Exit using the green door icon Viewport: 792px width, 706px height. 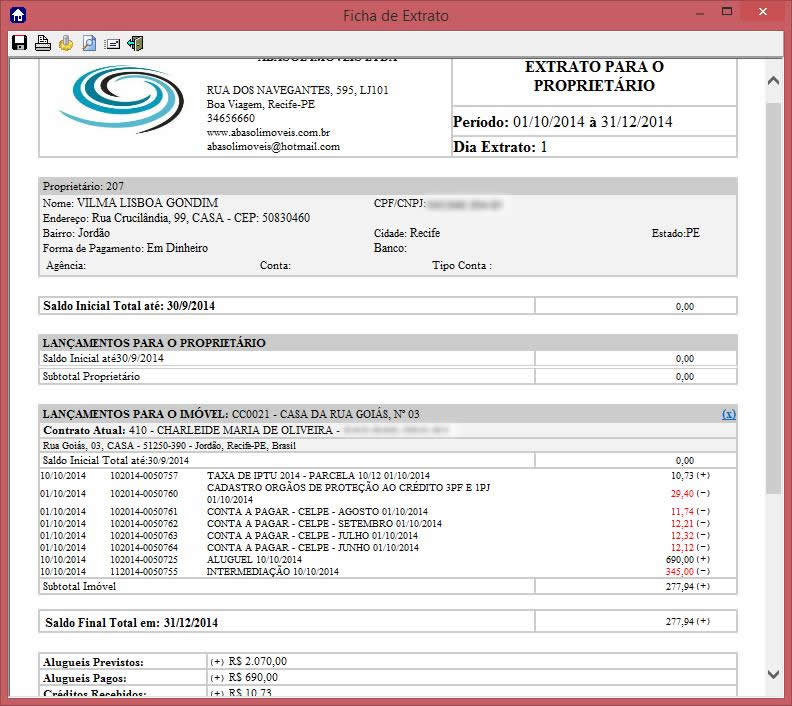pyautogui.click(x=135, y=43)
